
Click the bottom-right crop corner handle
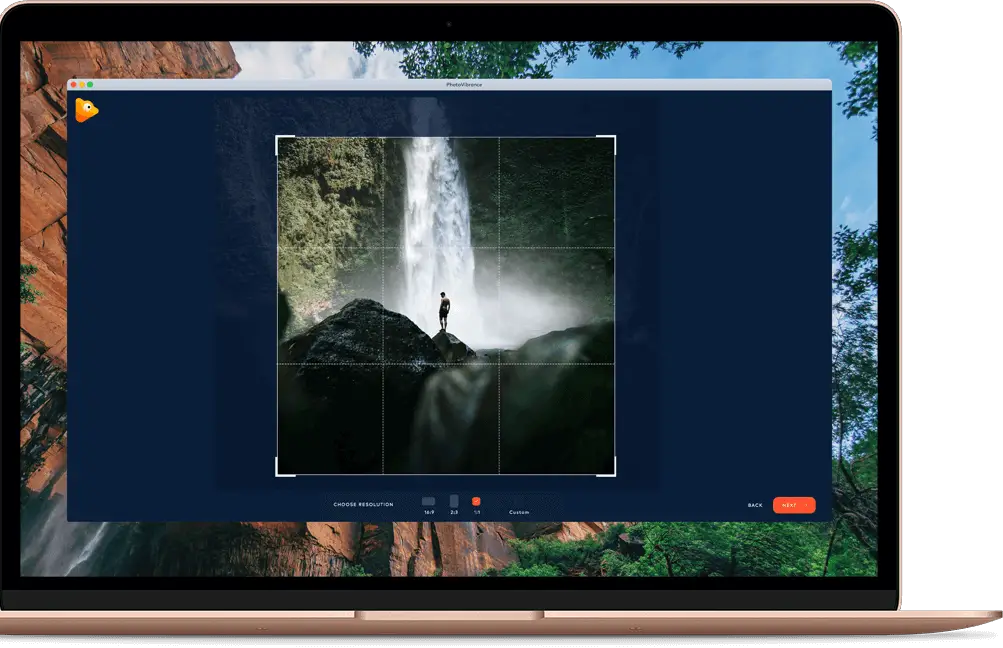[x=612, y=472]
